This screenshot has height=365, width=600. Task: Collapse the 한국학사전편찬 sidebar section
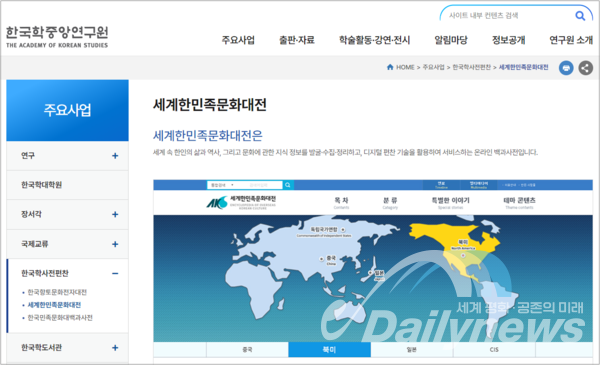pyautogui.click(x=115, y=274)
